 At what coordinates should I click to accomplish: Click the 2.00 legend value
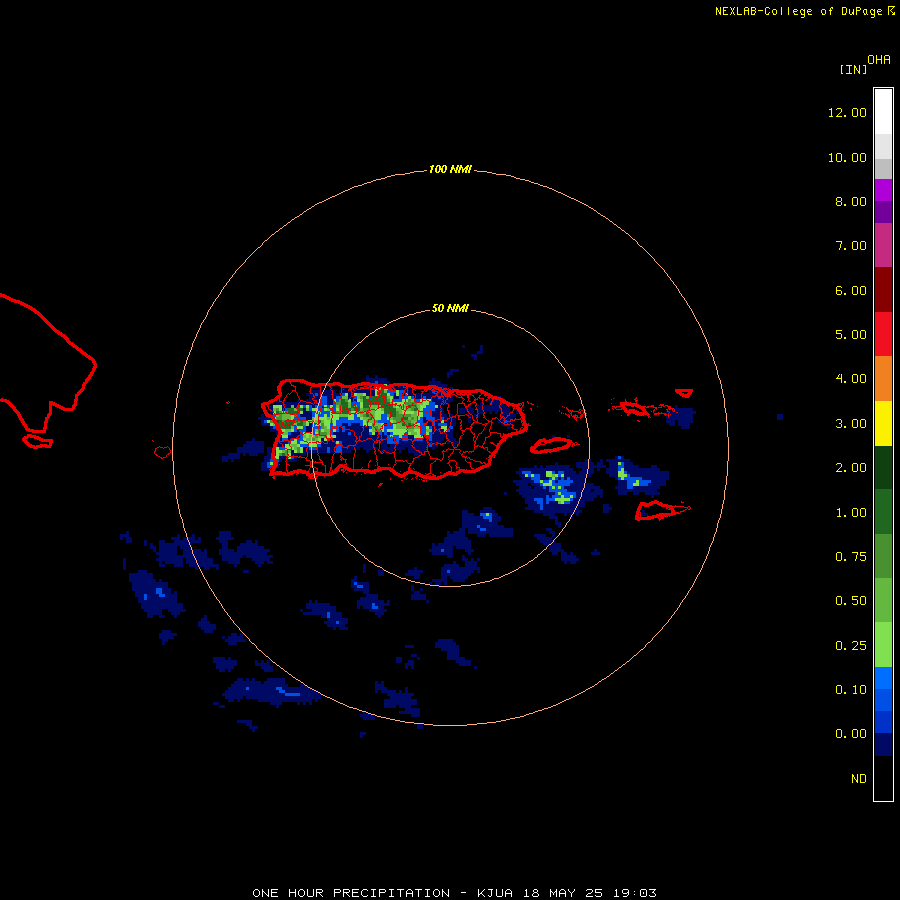point(851,468)
